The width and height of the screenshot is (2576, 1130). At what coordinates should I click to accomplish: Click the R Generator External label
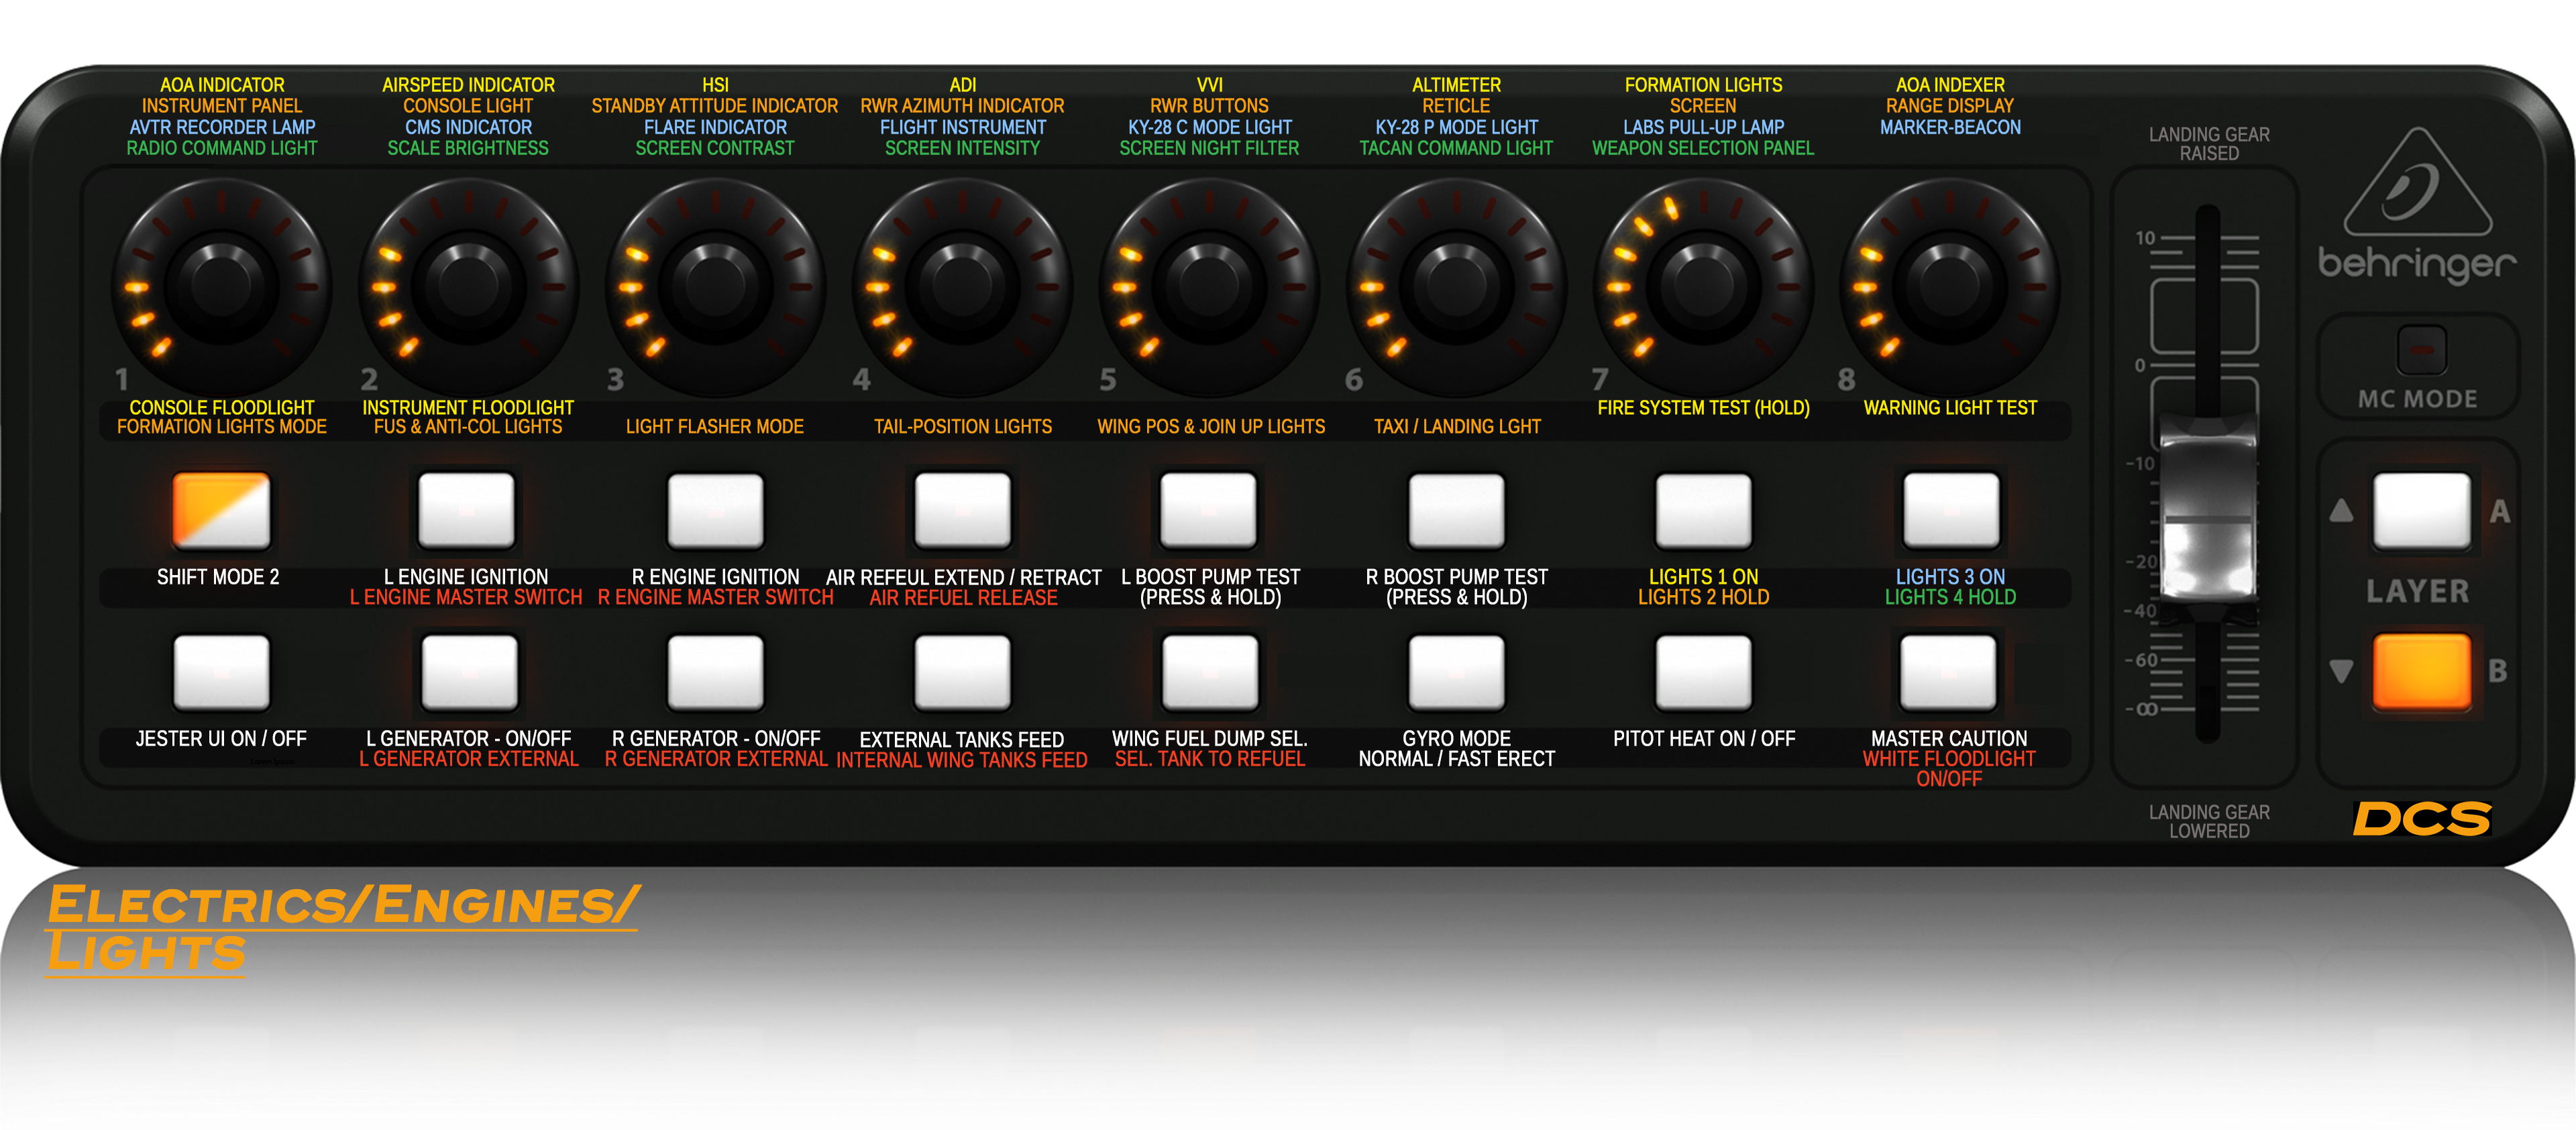[x=716, y=759]
